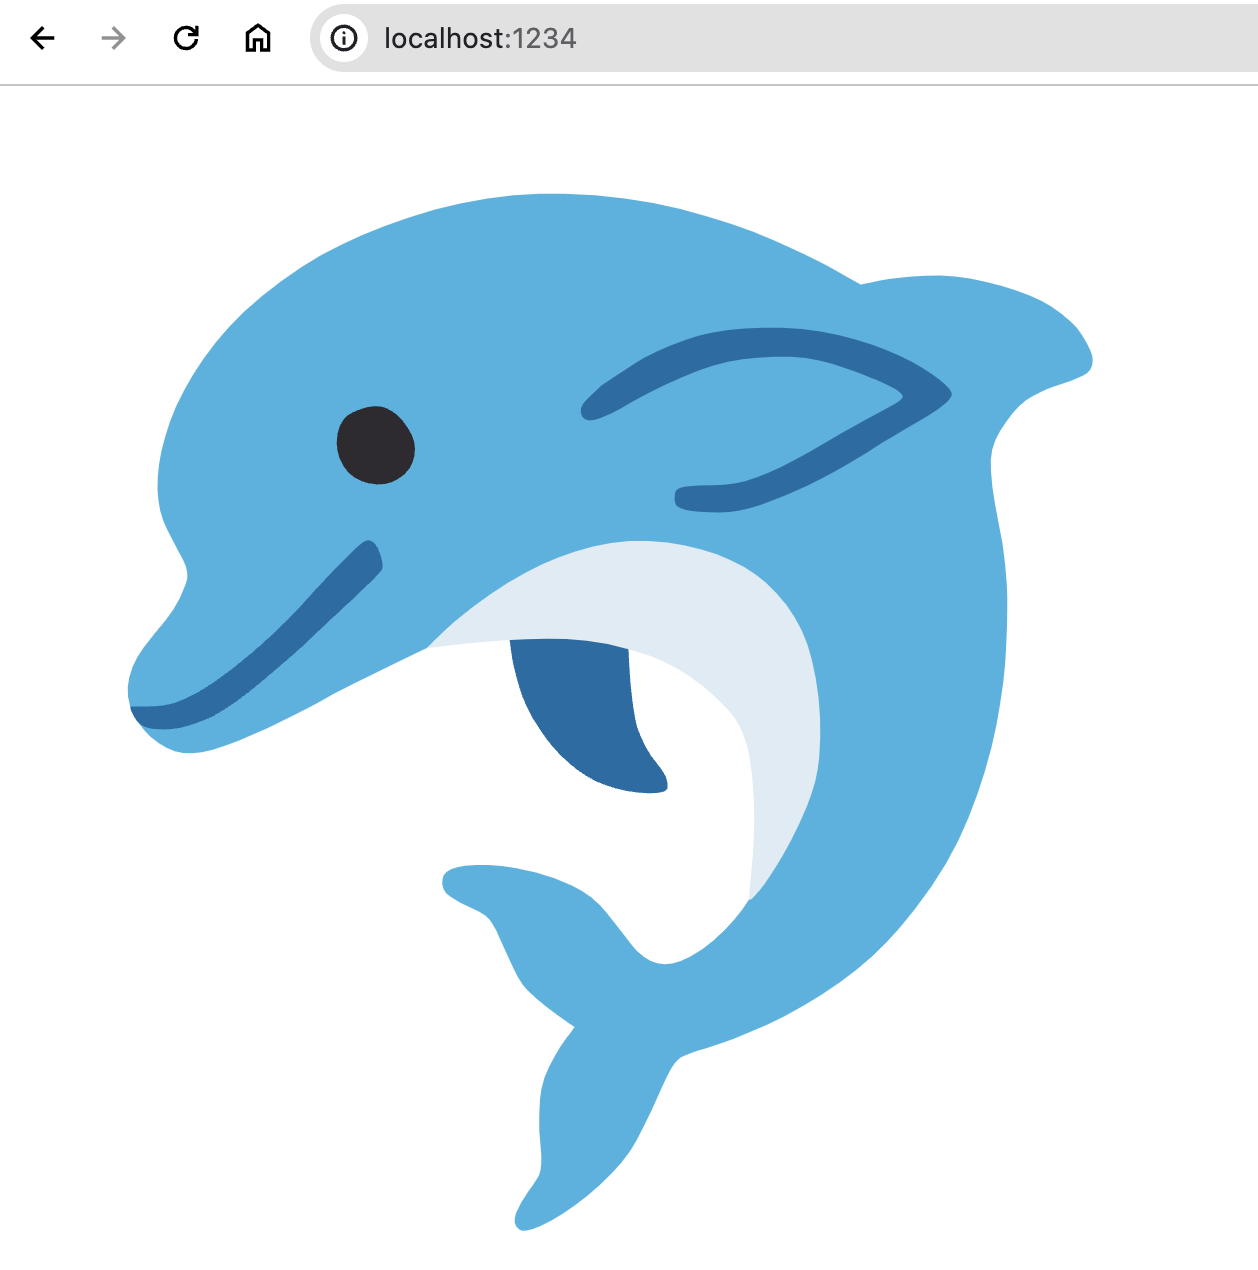Image resolution: width=1258 pixels, height=1270 pixels.
Task: Reload the current page
Action: click(186, 39)
